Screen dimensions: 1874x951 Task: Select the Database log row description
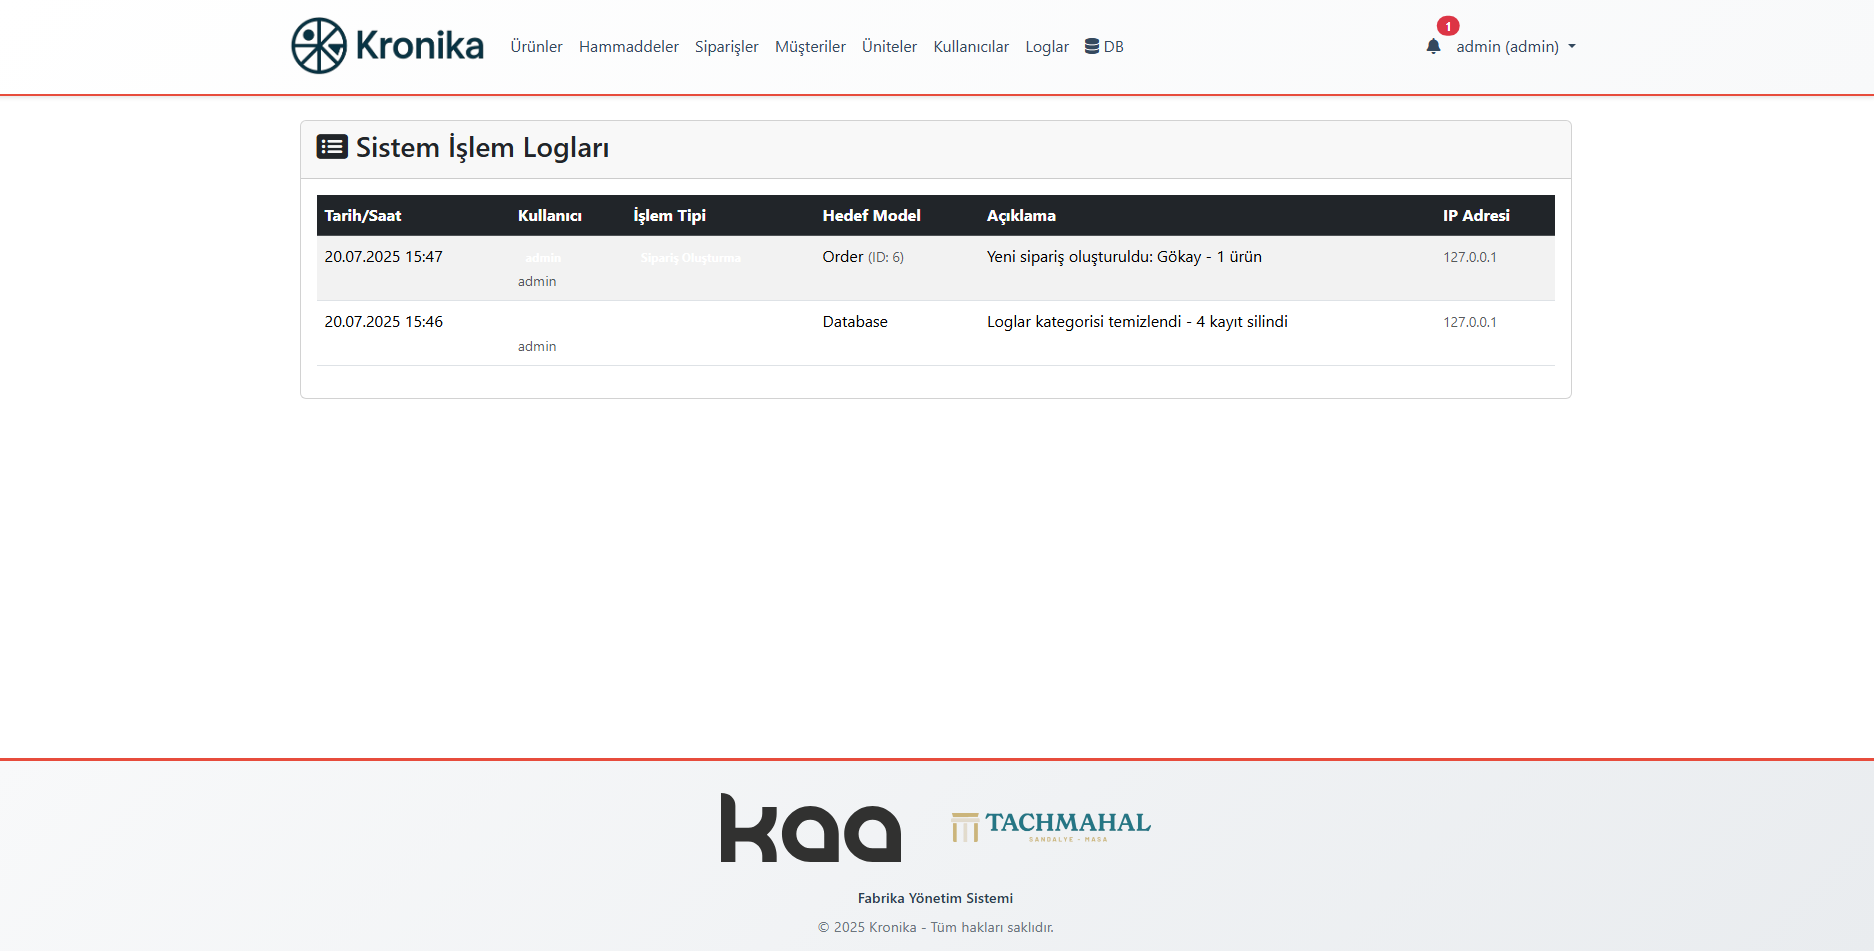click(1136, 322)
